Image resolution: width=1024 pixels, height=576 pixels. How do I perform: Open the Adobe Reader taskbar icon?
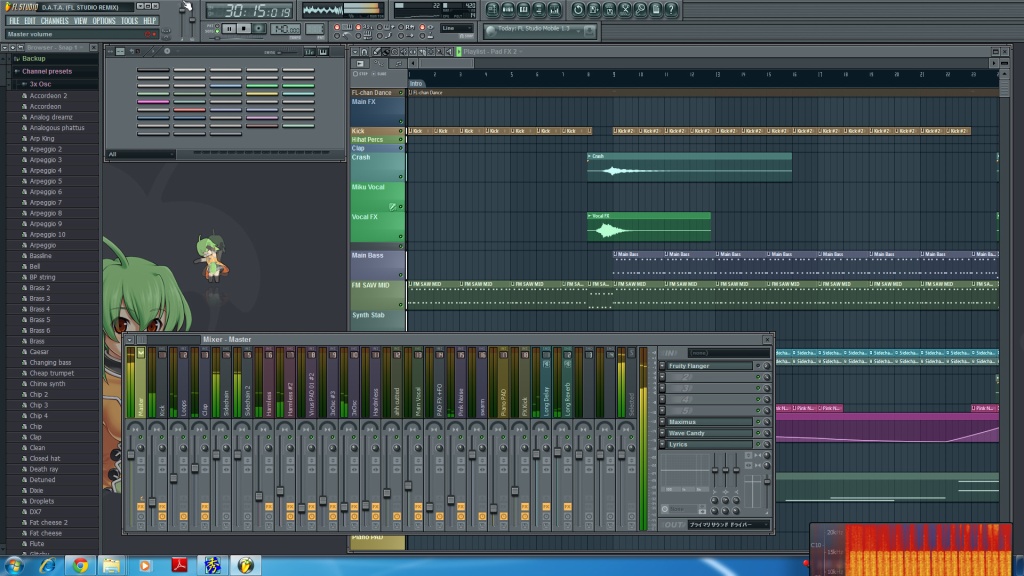click(x=179, y=566)
